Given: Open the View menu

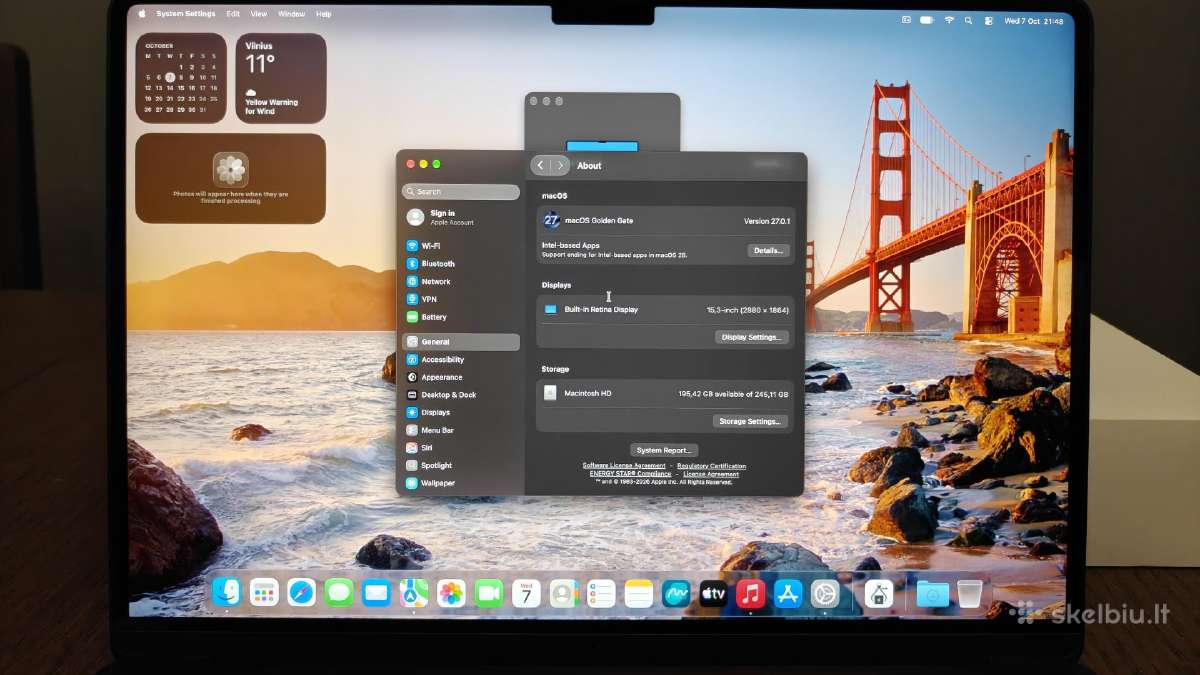Looking at the screenshot, I should tap(259, 14).
